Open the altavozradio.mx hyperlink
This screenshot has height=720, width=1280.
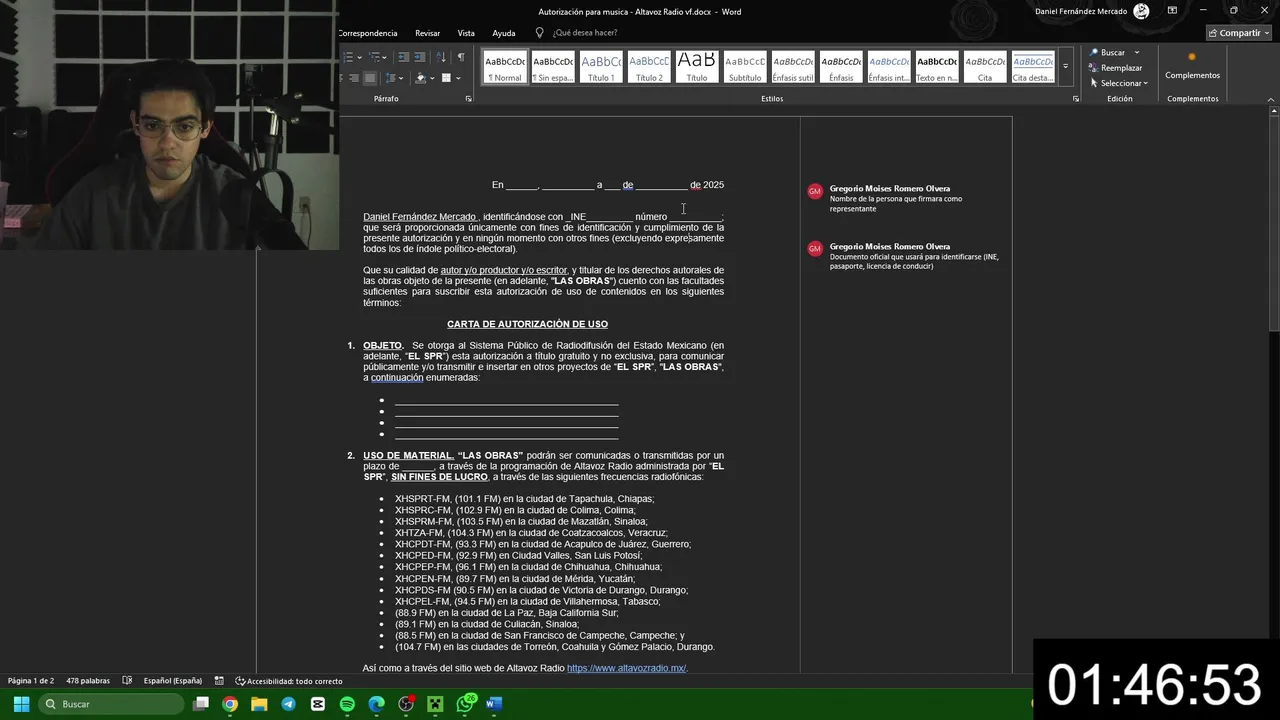click(626, 668)
